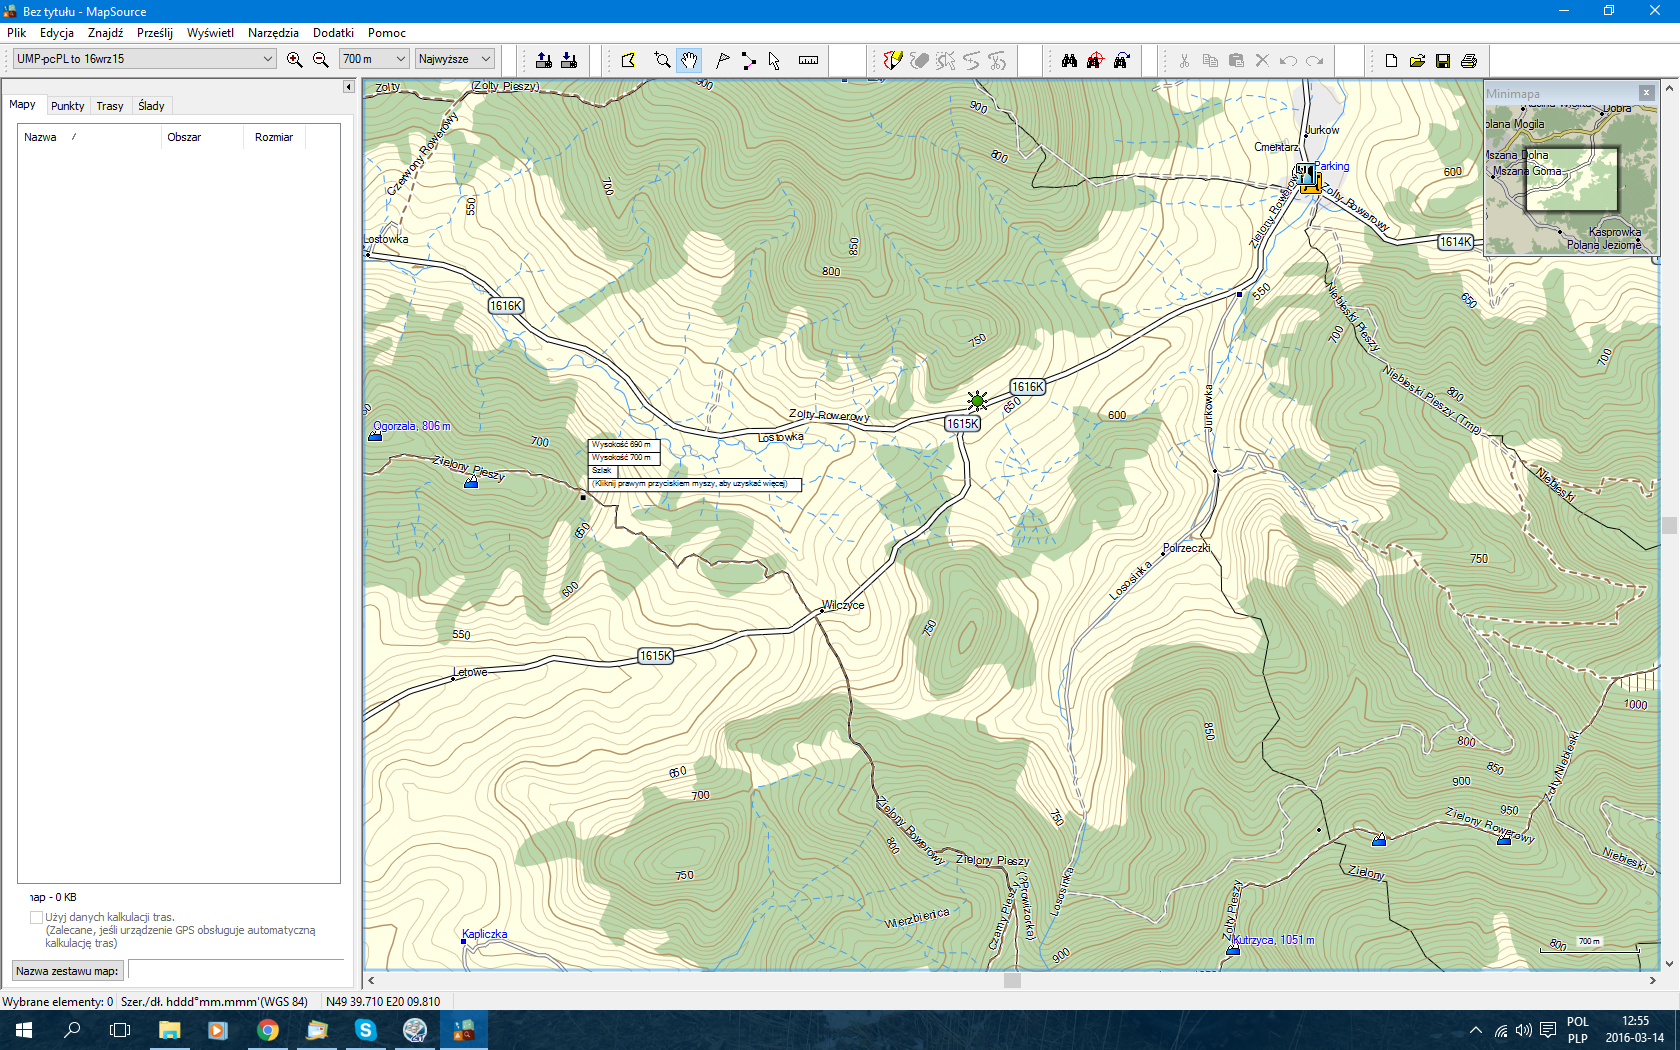This screenshot has height=1050, width=1680.
Task: Click the map set name input field
Action: click(236, 970)
